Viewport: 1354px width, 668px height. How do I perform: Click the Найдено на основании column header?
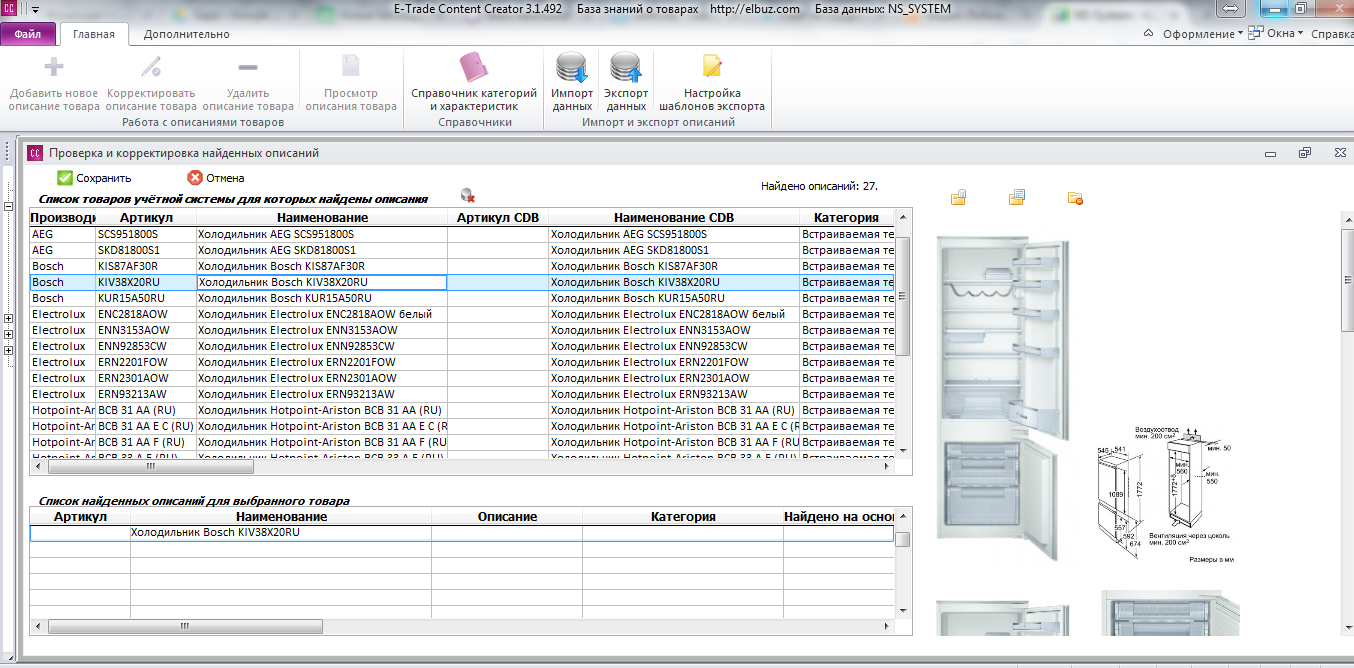pos(838,516)
